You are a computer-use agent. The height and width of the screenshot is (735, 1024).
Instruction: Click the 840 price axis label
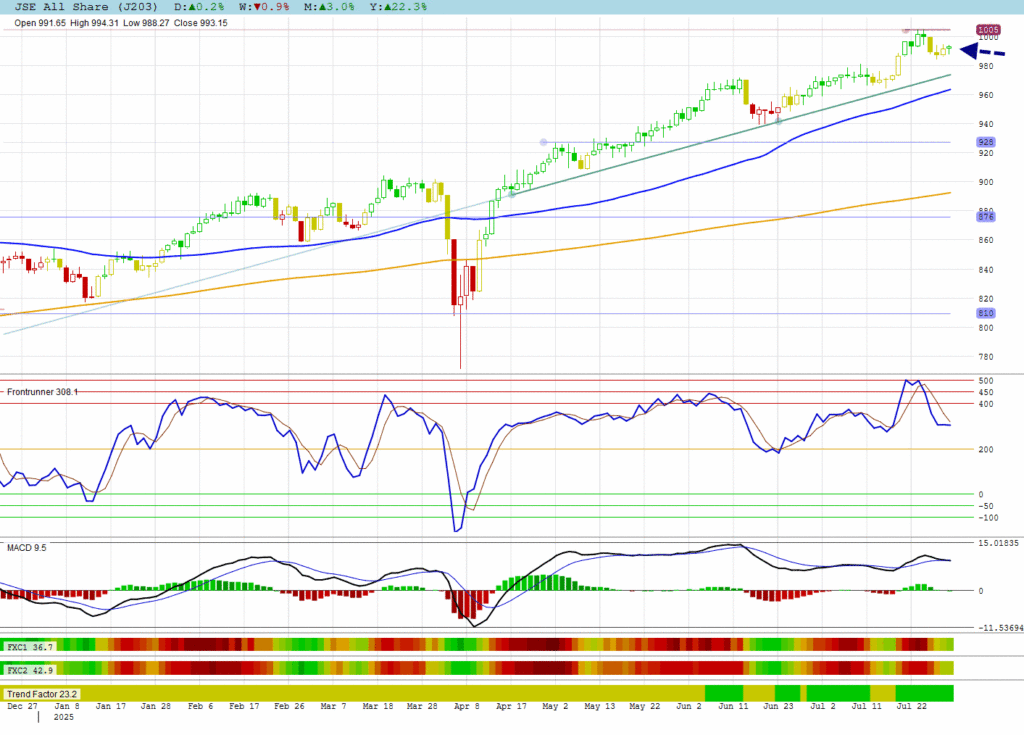[985, 270]
